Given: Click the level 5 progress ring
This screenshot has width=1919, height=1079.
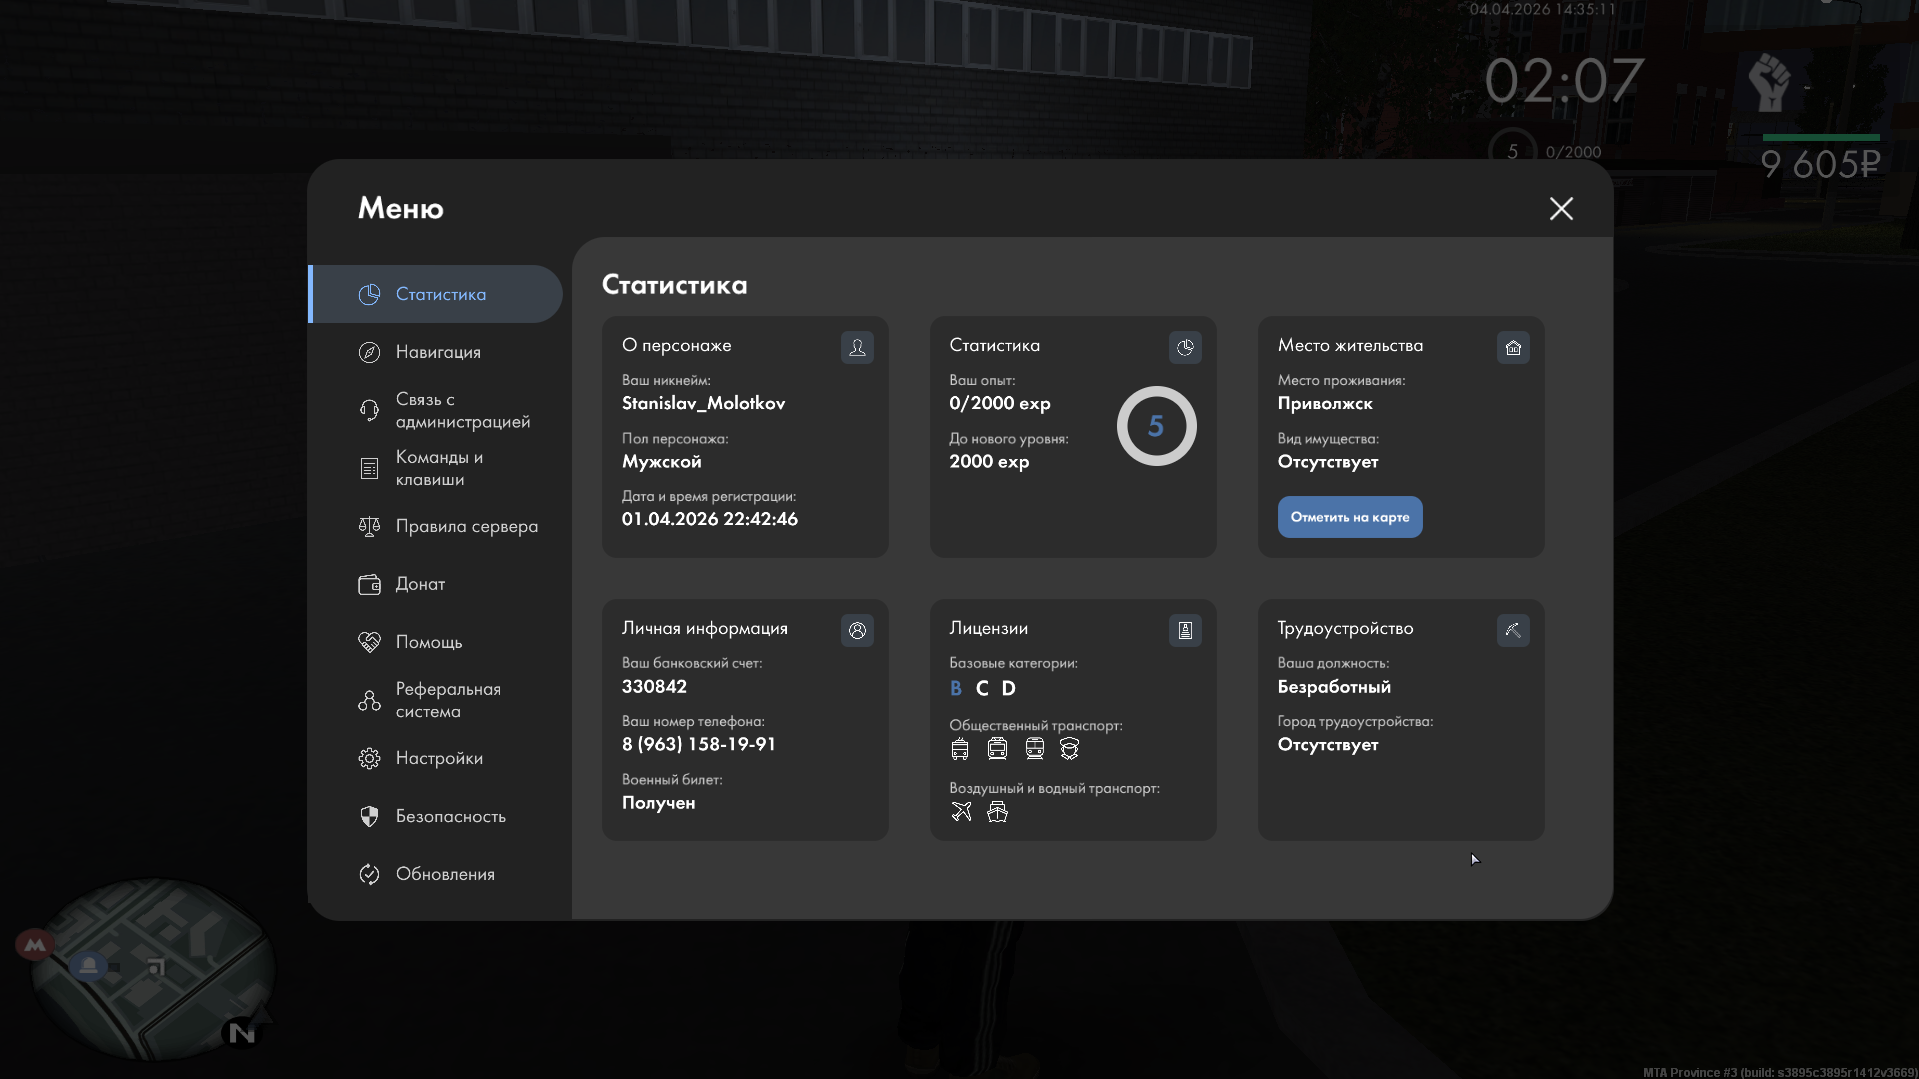Looking at the screenshot, I should [x=1156, y=426].
